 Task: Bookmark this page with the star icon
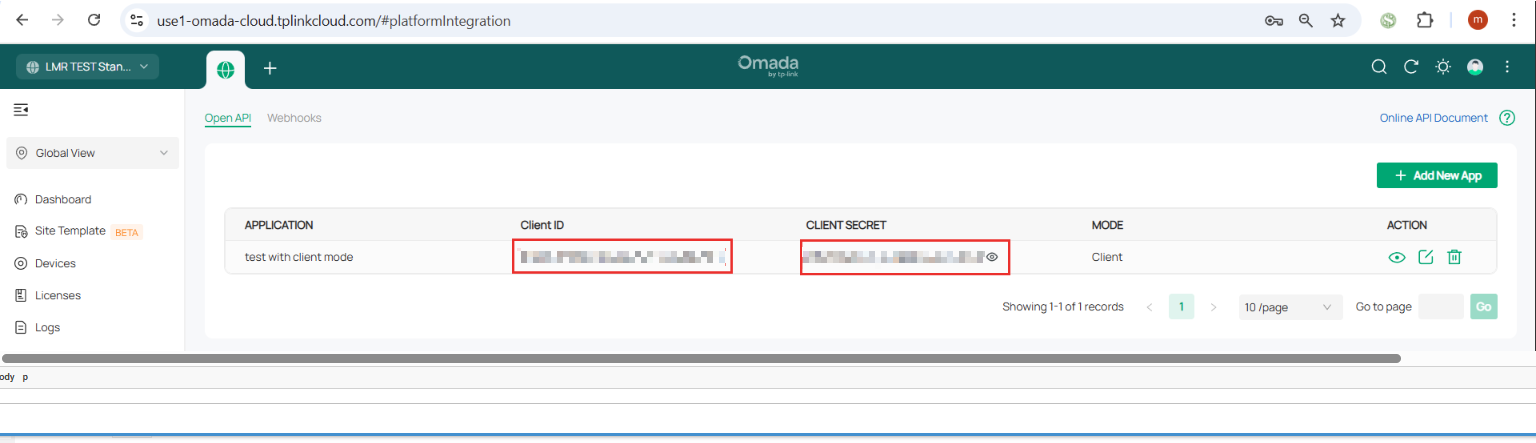click(x=1338, y=20)
